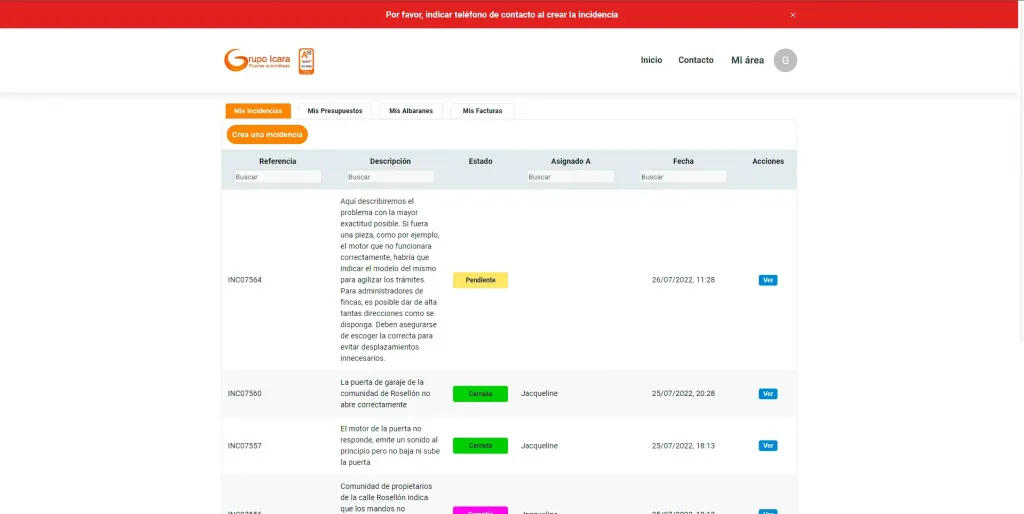Screen dimensions: 1024x514
Task: Switch to Mis Albaranes tab
Action: coord(411,111)
